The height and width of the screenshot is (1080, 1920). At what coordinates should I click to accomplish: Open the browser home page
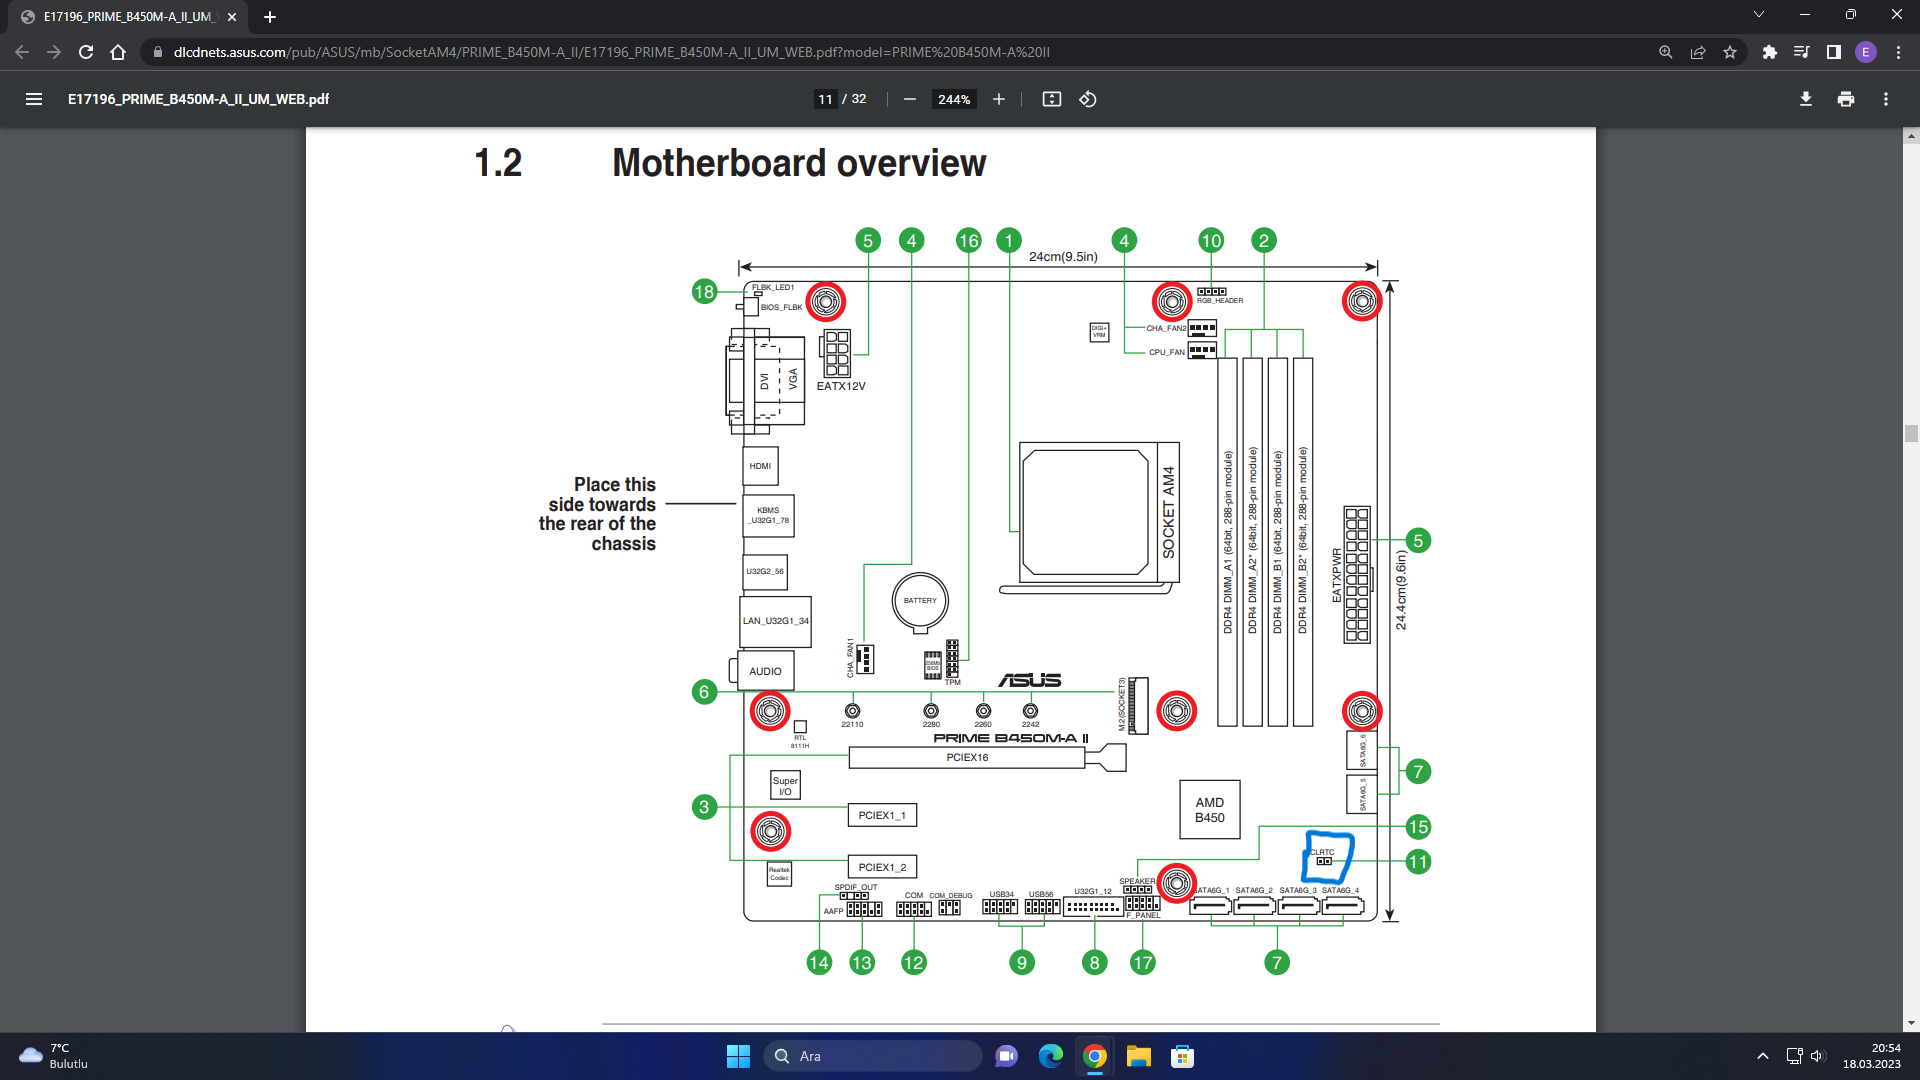coord(118,52)
